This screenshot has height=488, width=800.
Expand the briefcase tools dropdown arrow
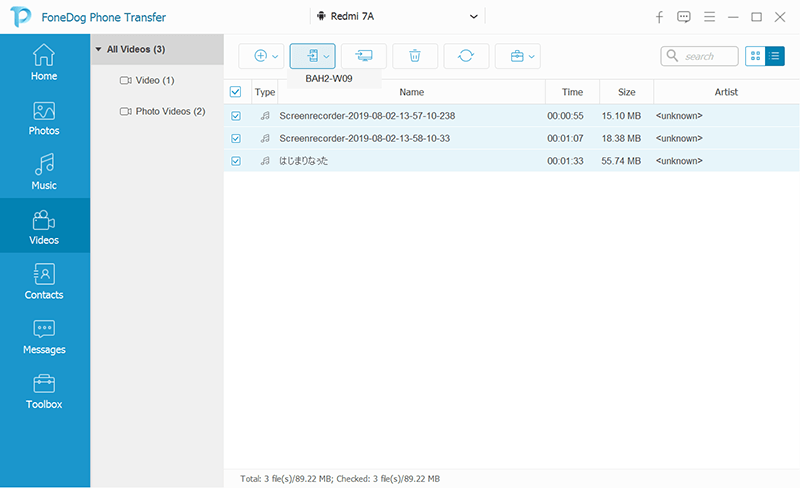532,56
